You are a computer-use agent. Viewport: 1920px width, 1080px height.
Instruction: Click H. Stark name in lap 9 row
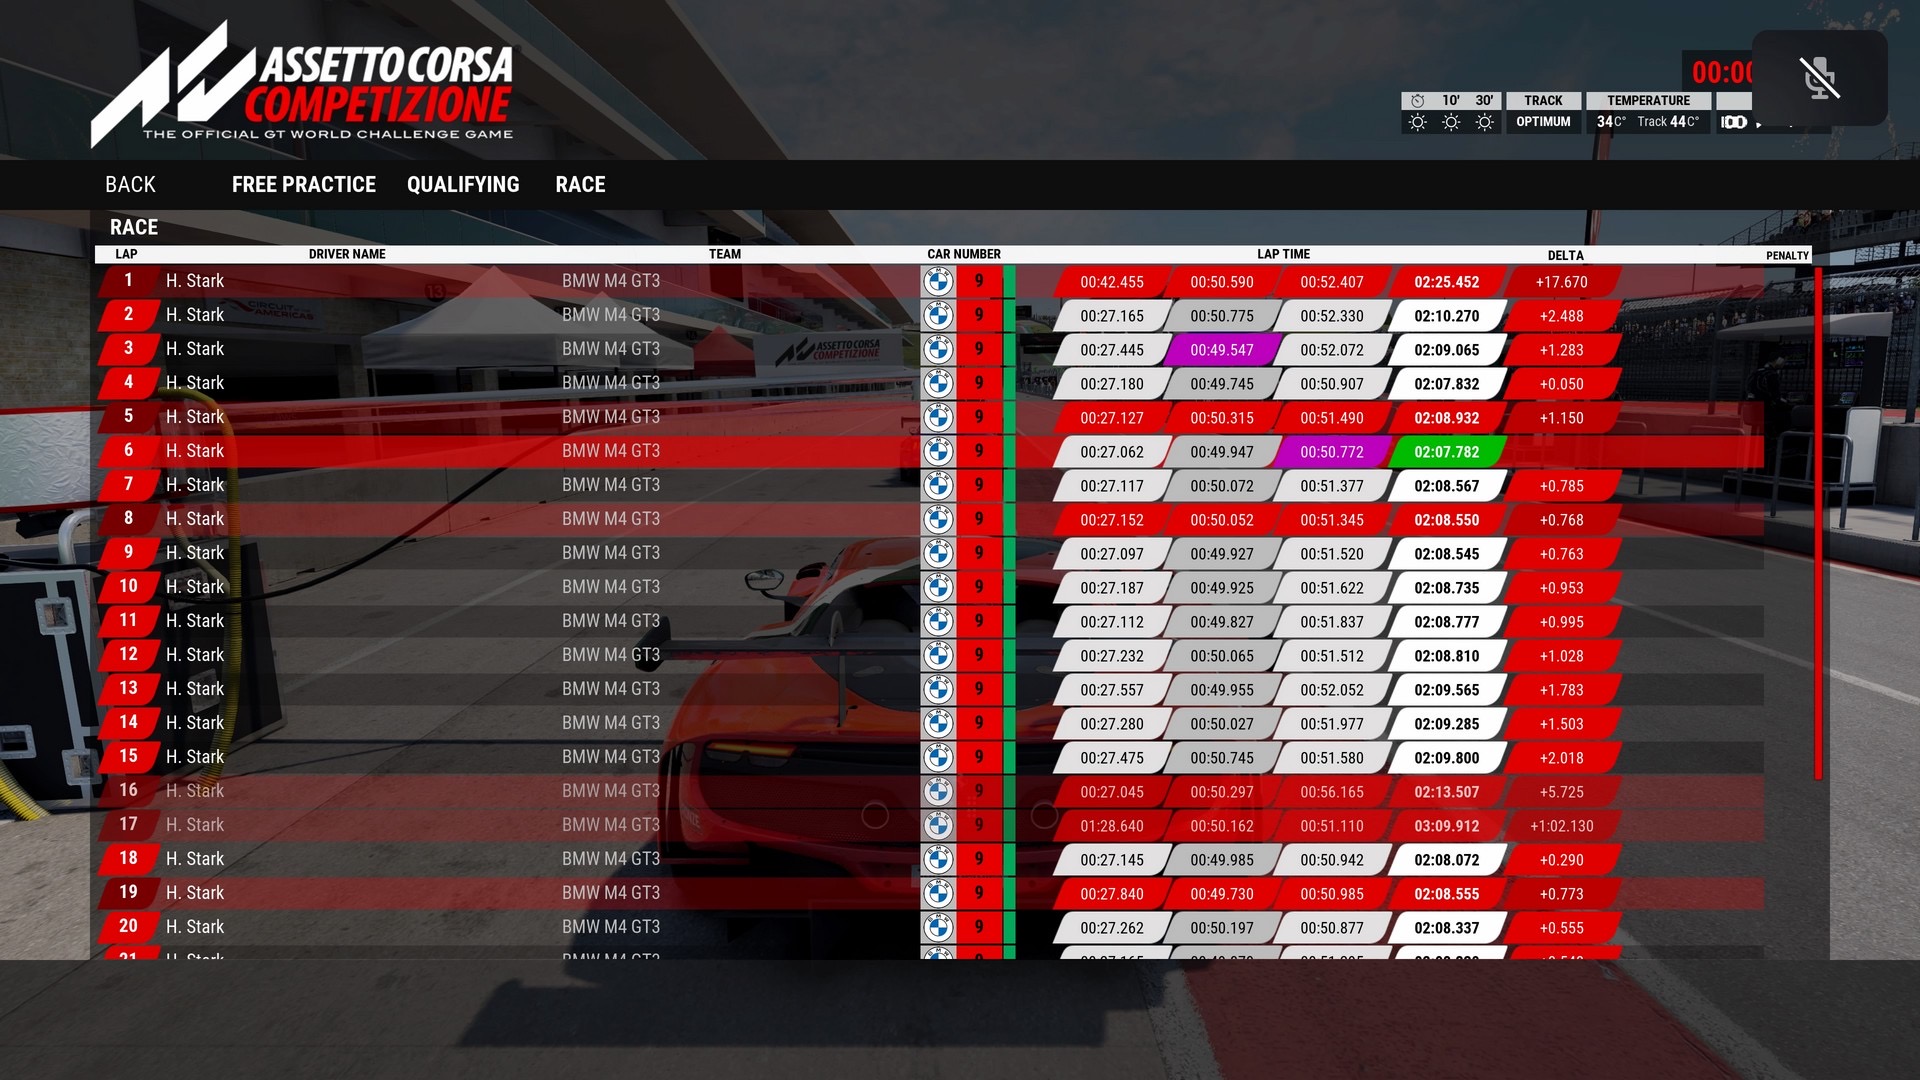pyautogui.click(x=195, y=553)
